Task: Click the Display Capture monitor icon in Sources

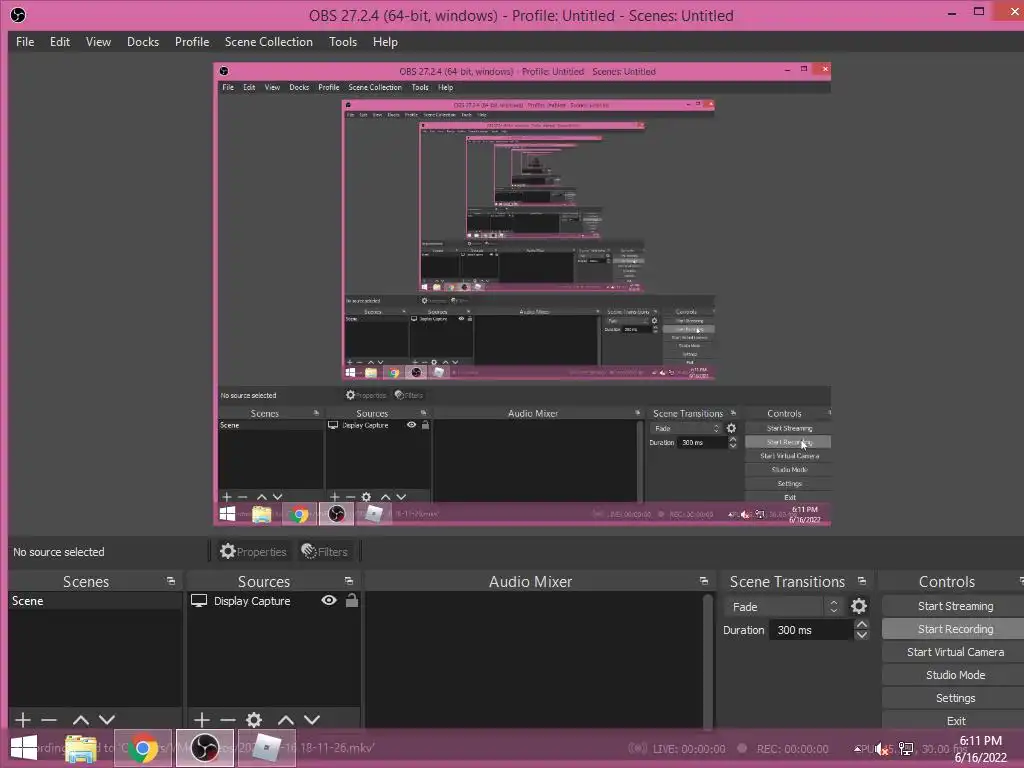Action: [x=199, y=600]
